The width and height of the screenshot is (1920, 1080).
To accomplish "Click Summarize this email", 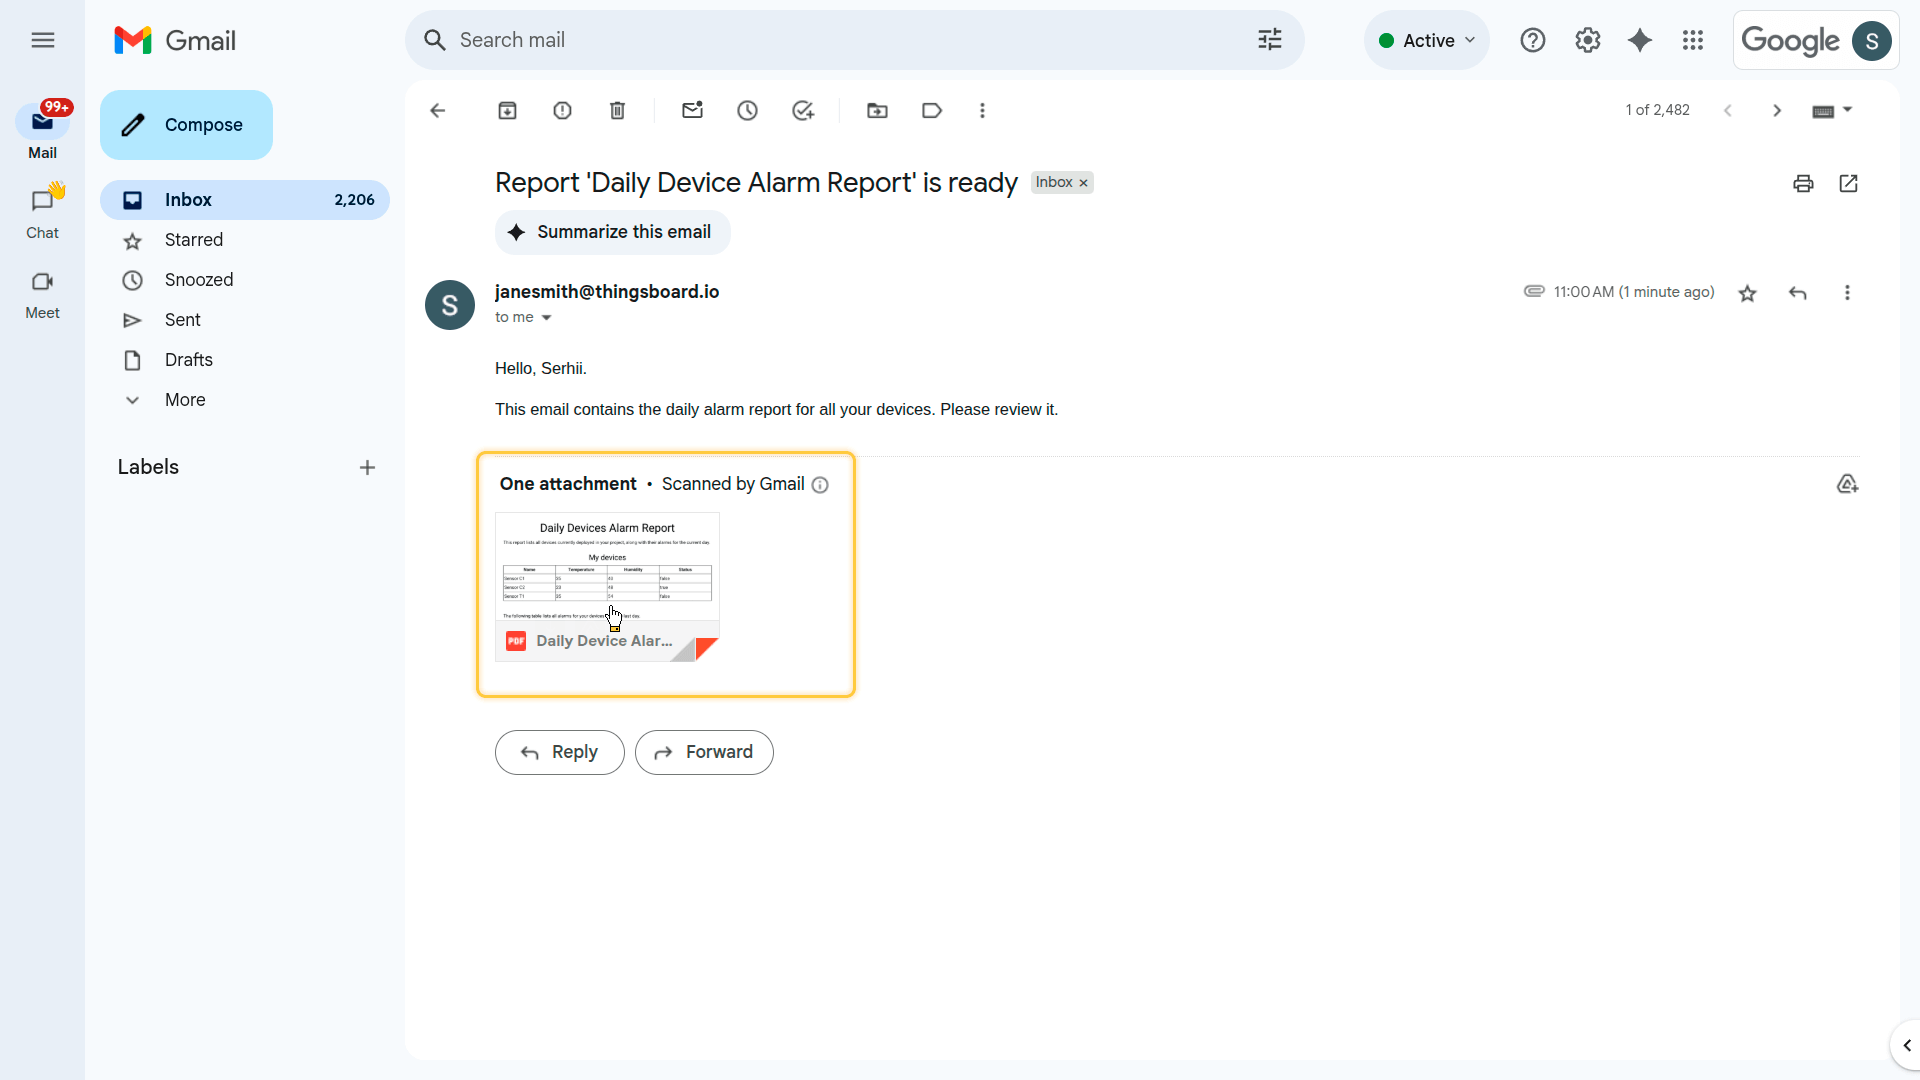I will (612, 232).
